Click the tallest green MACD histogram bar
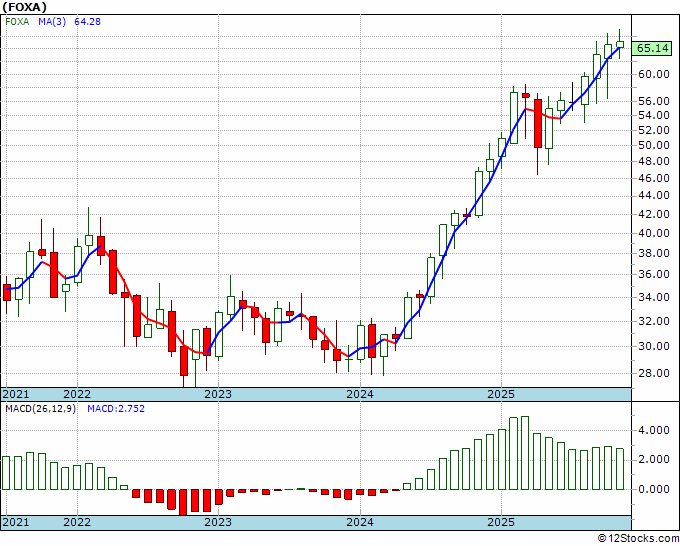The height and width of the screenshot is (546, 680). click(x=525, y=453)
